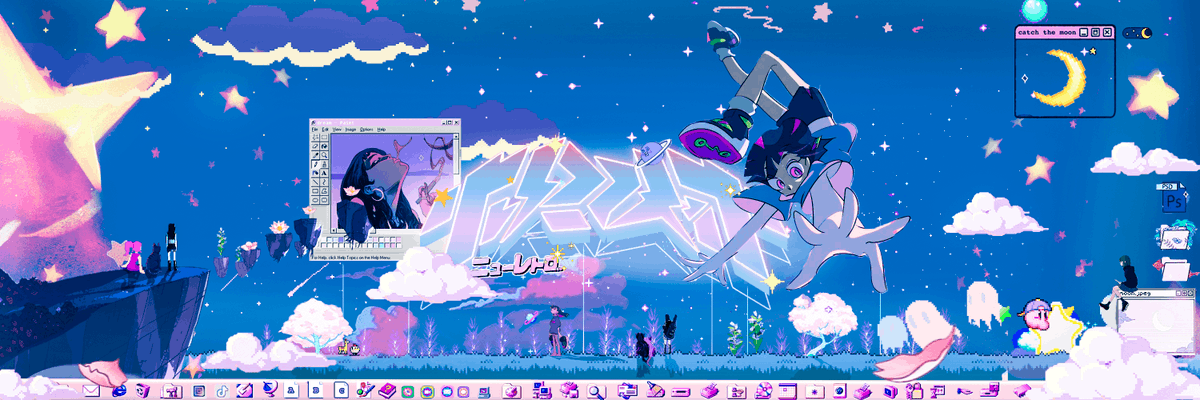The image size is (1200, 400).
Task: Select the Free-Form Select tool in Paint
Action: tap(315, 137)
